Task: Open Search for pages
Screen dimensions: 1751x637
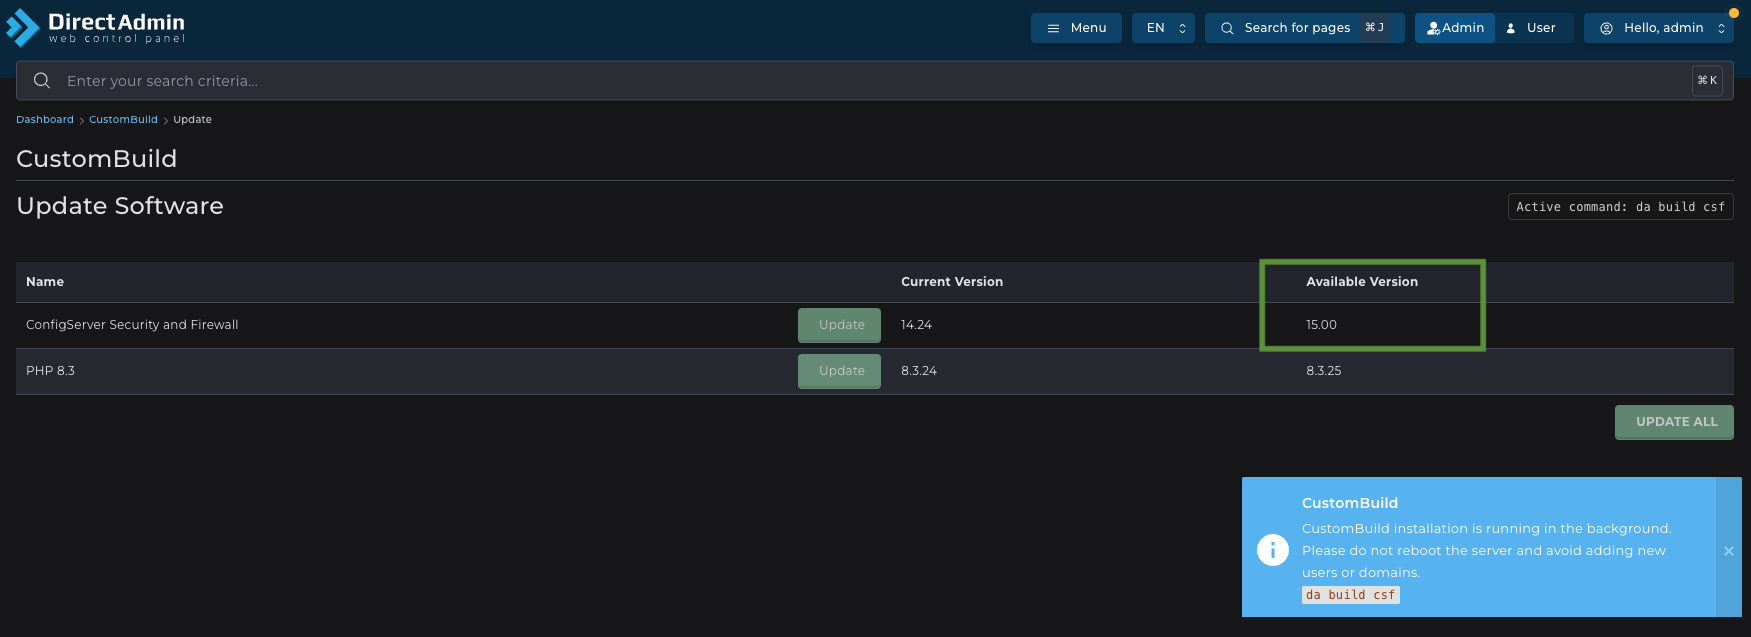Action: point(1304,28)
